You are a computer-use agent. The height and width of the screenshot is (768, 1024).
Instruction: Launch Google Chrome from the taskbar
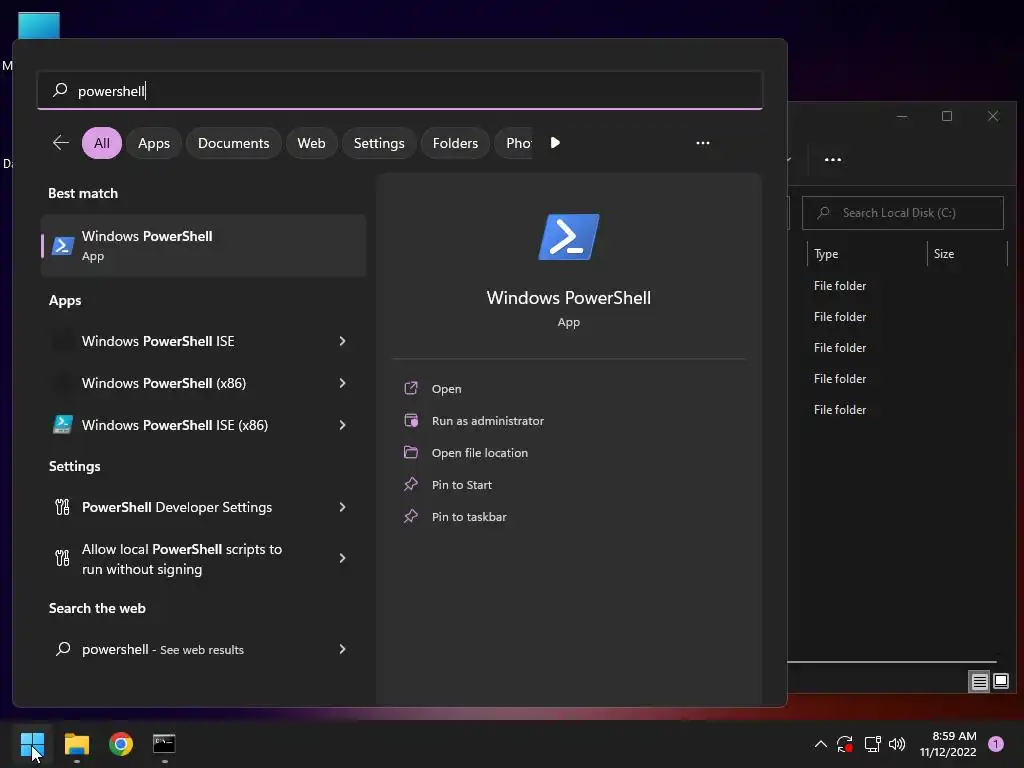click(x=121, y=743)
